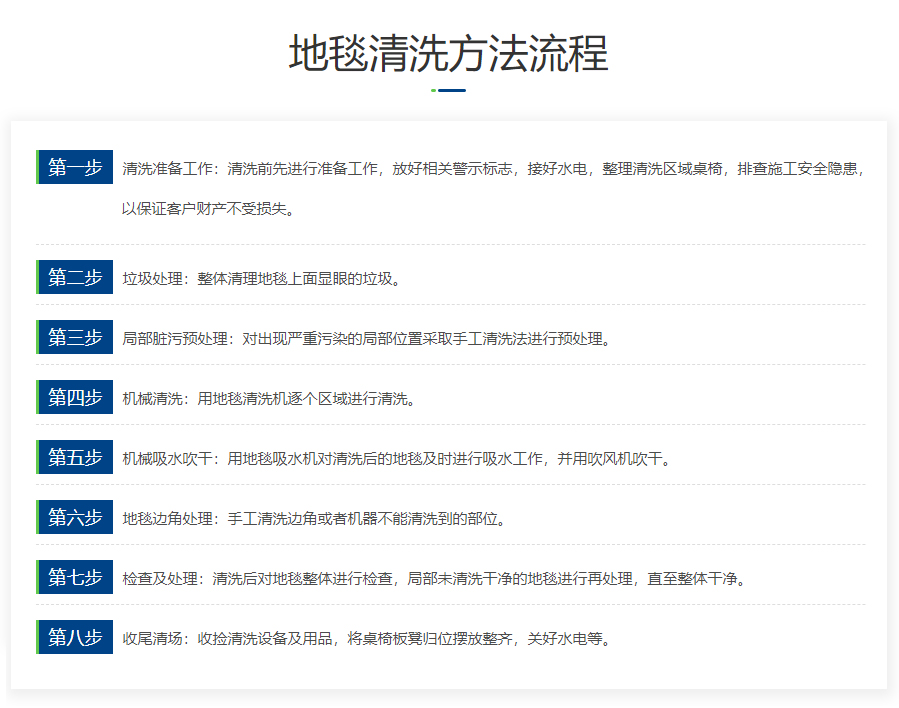Choose the 第四步 step badge

pyautogui.click(x=75, y=398)
